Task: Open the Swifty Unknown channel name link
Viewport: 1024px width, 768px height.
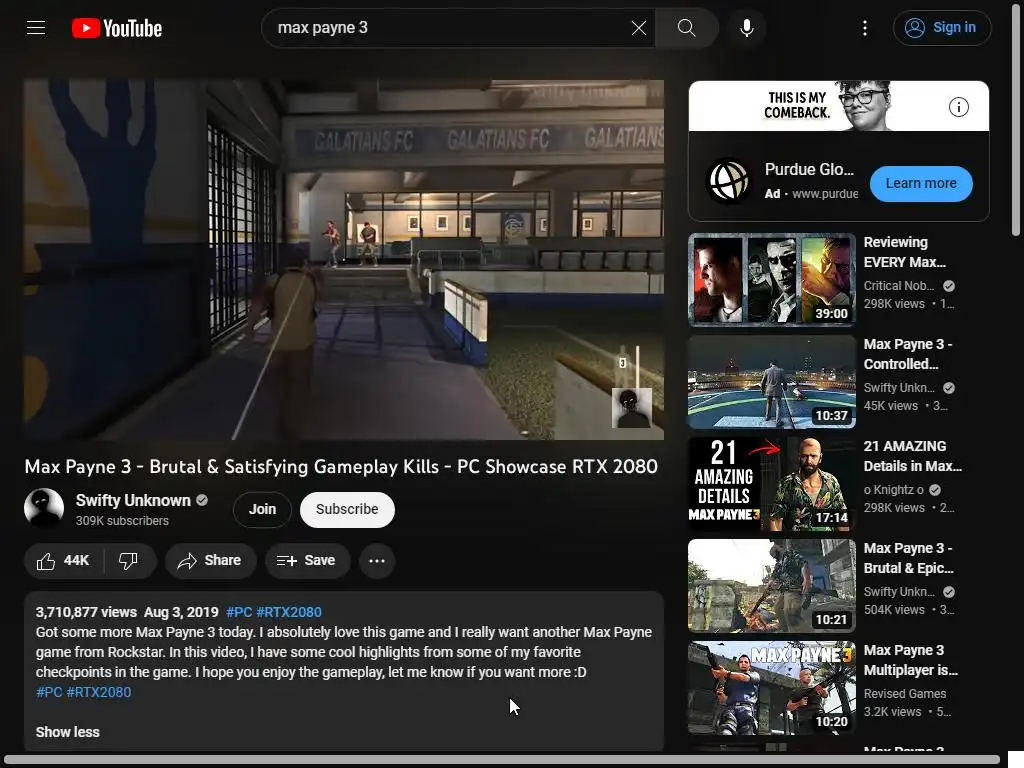Action: click(x=133, y=500)
